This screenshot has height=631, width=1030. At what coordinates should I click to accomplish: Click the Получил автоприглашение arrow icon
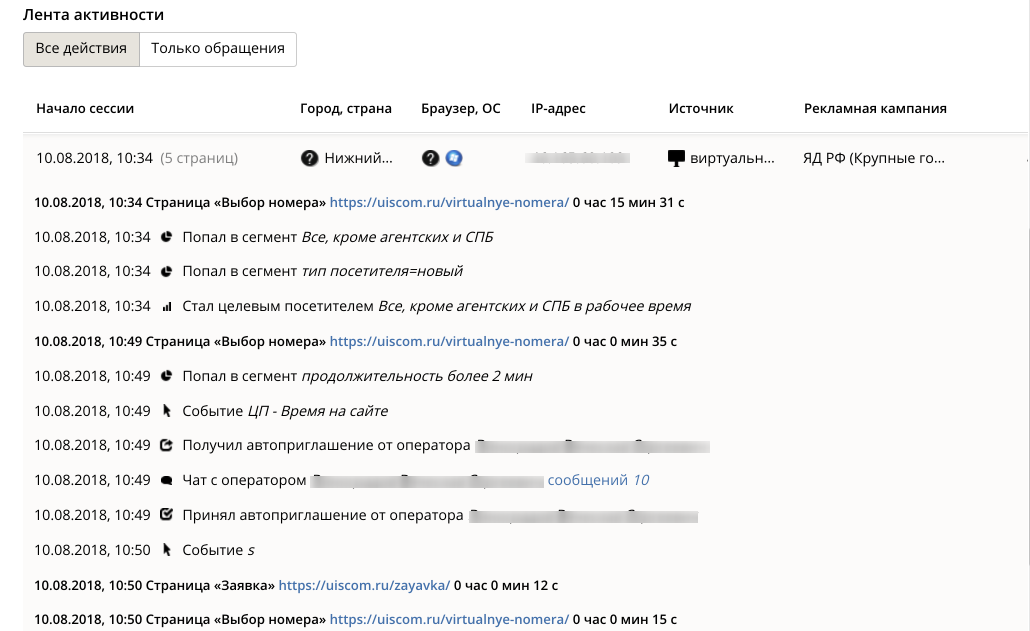(x=167, y=445)
